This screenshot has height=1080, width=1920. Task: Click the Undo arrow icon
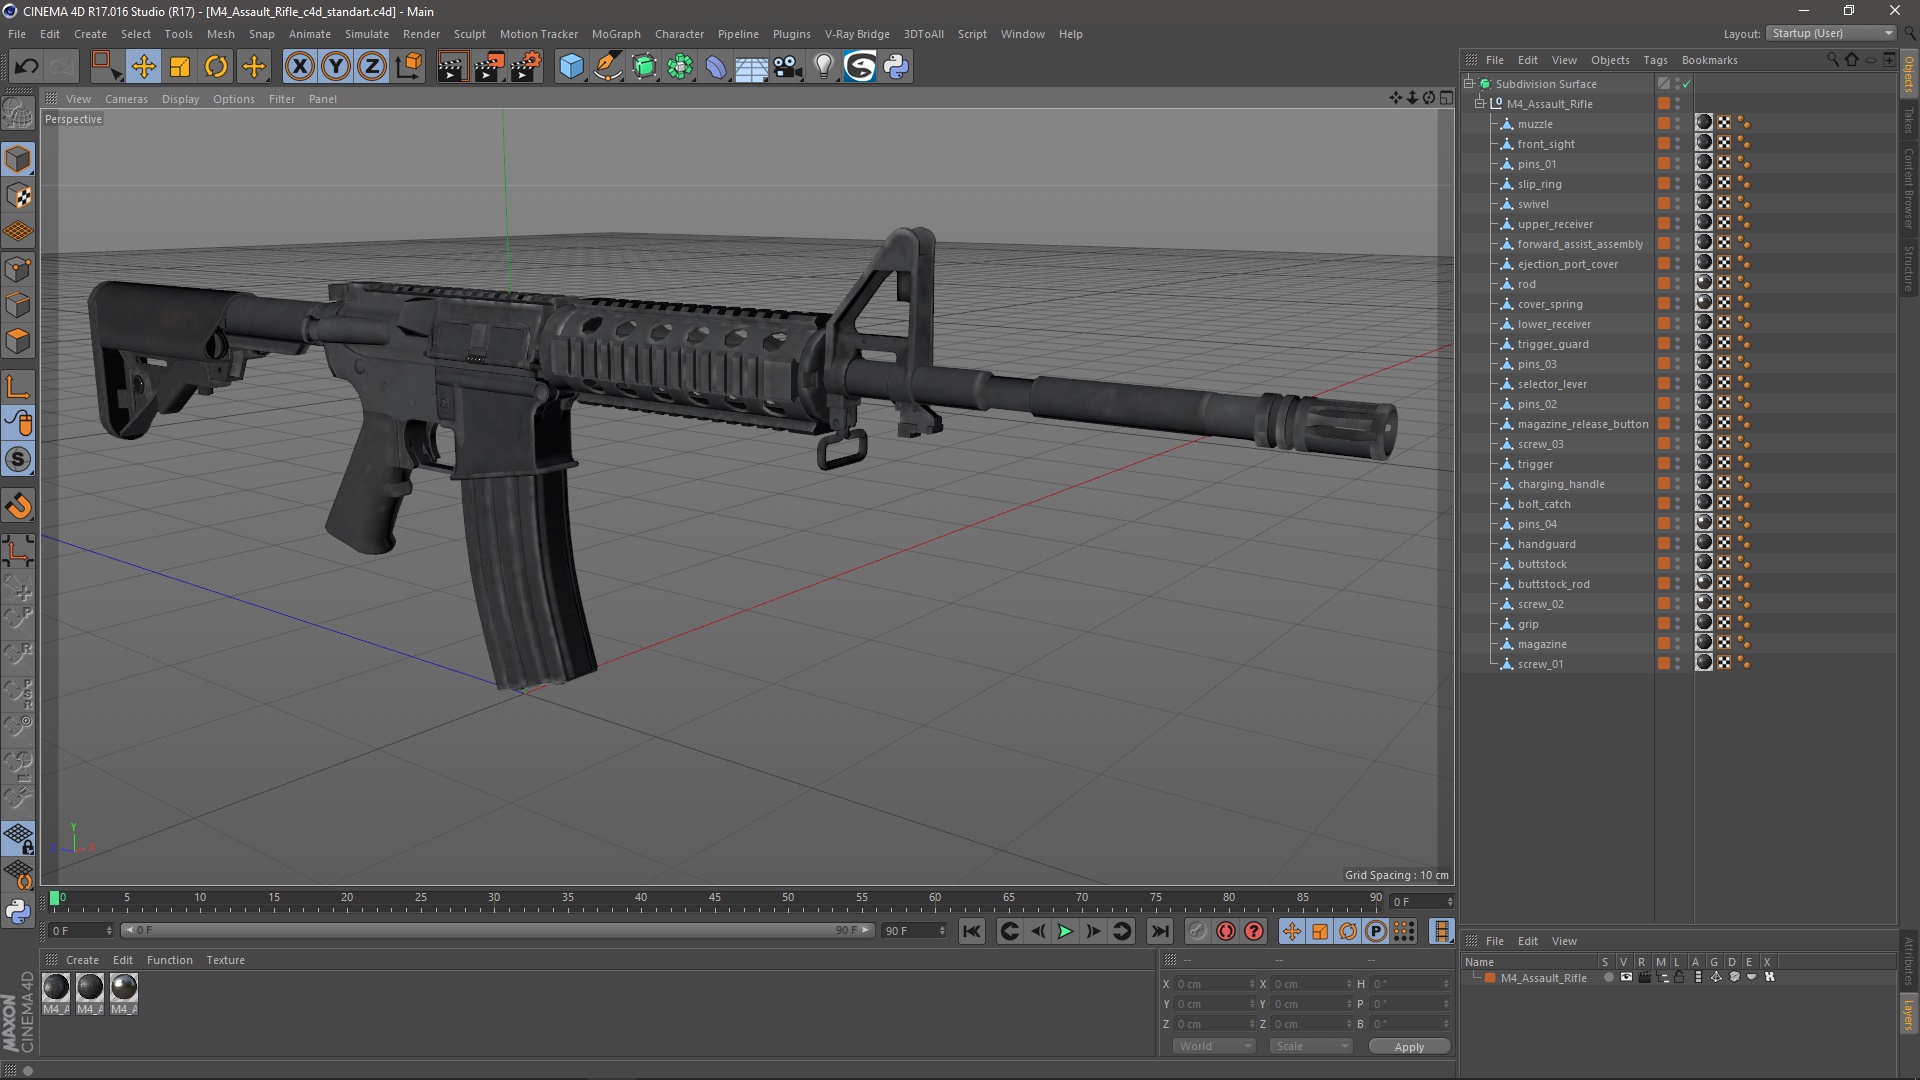27,67
